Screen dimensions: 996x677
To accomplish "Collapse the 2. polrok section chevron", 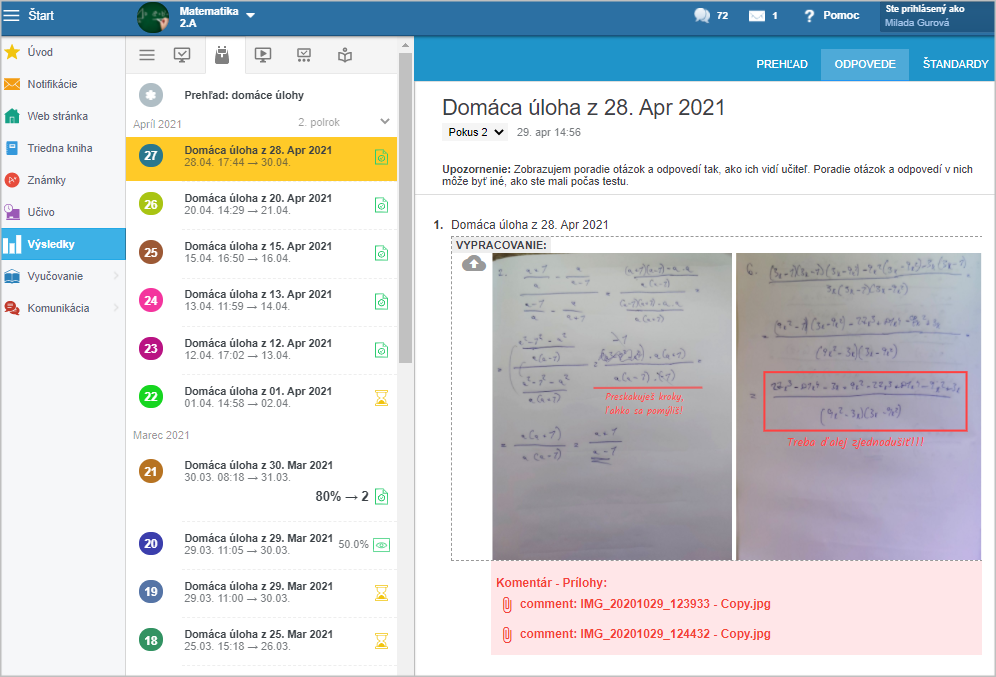I will (384, 122).
